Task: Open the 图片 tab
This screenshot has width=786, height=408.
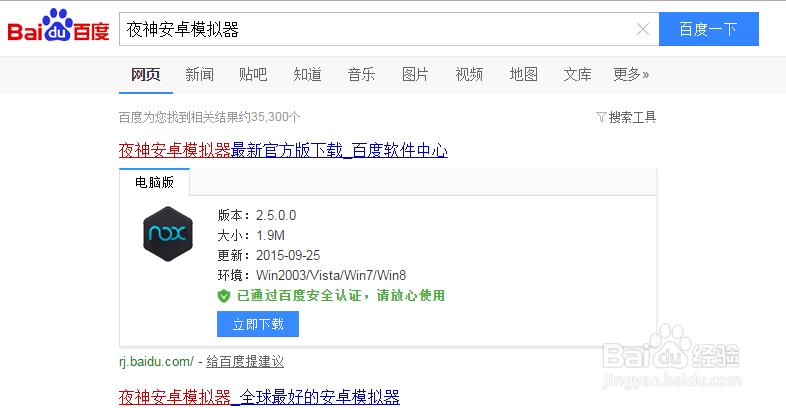Action: (415, 75)
